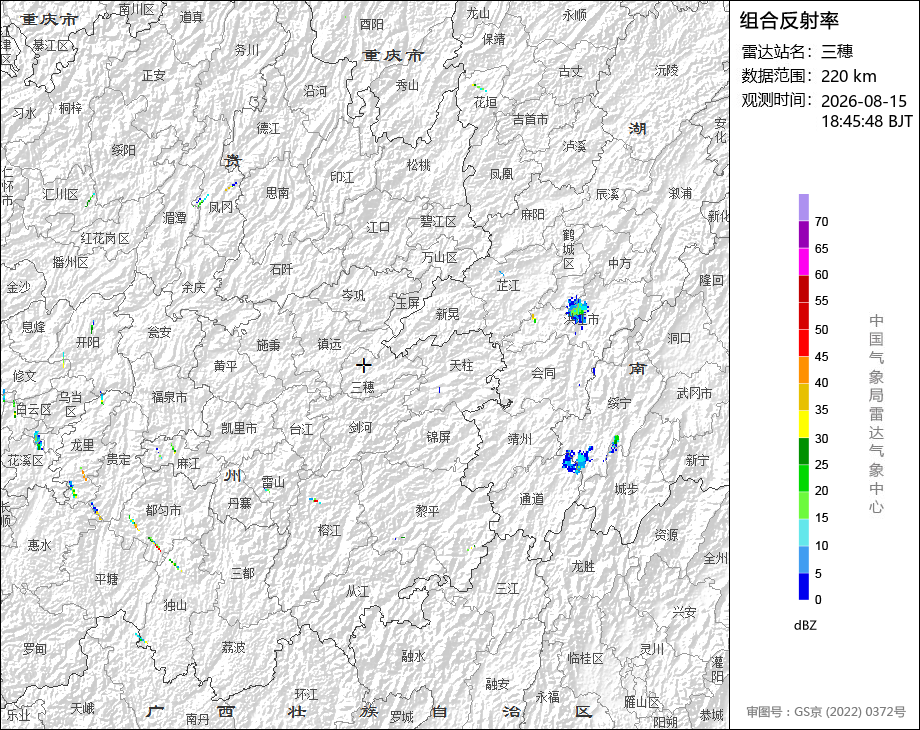Click the 吉首市 city label on map
Viewport: 920px width, 730px height.
[x=530, y=120]
